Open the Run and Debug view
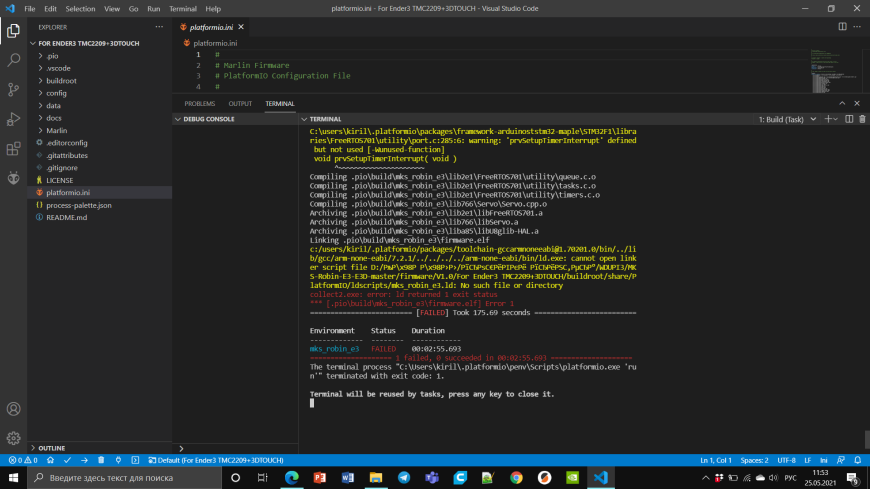This screenshot has width=870, height=489. (13, 119)
